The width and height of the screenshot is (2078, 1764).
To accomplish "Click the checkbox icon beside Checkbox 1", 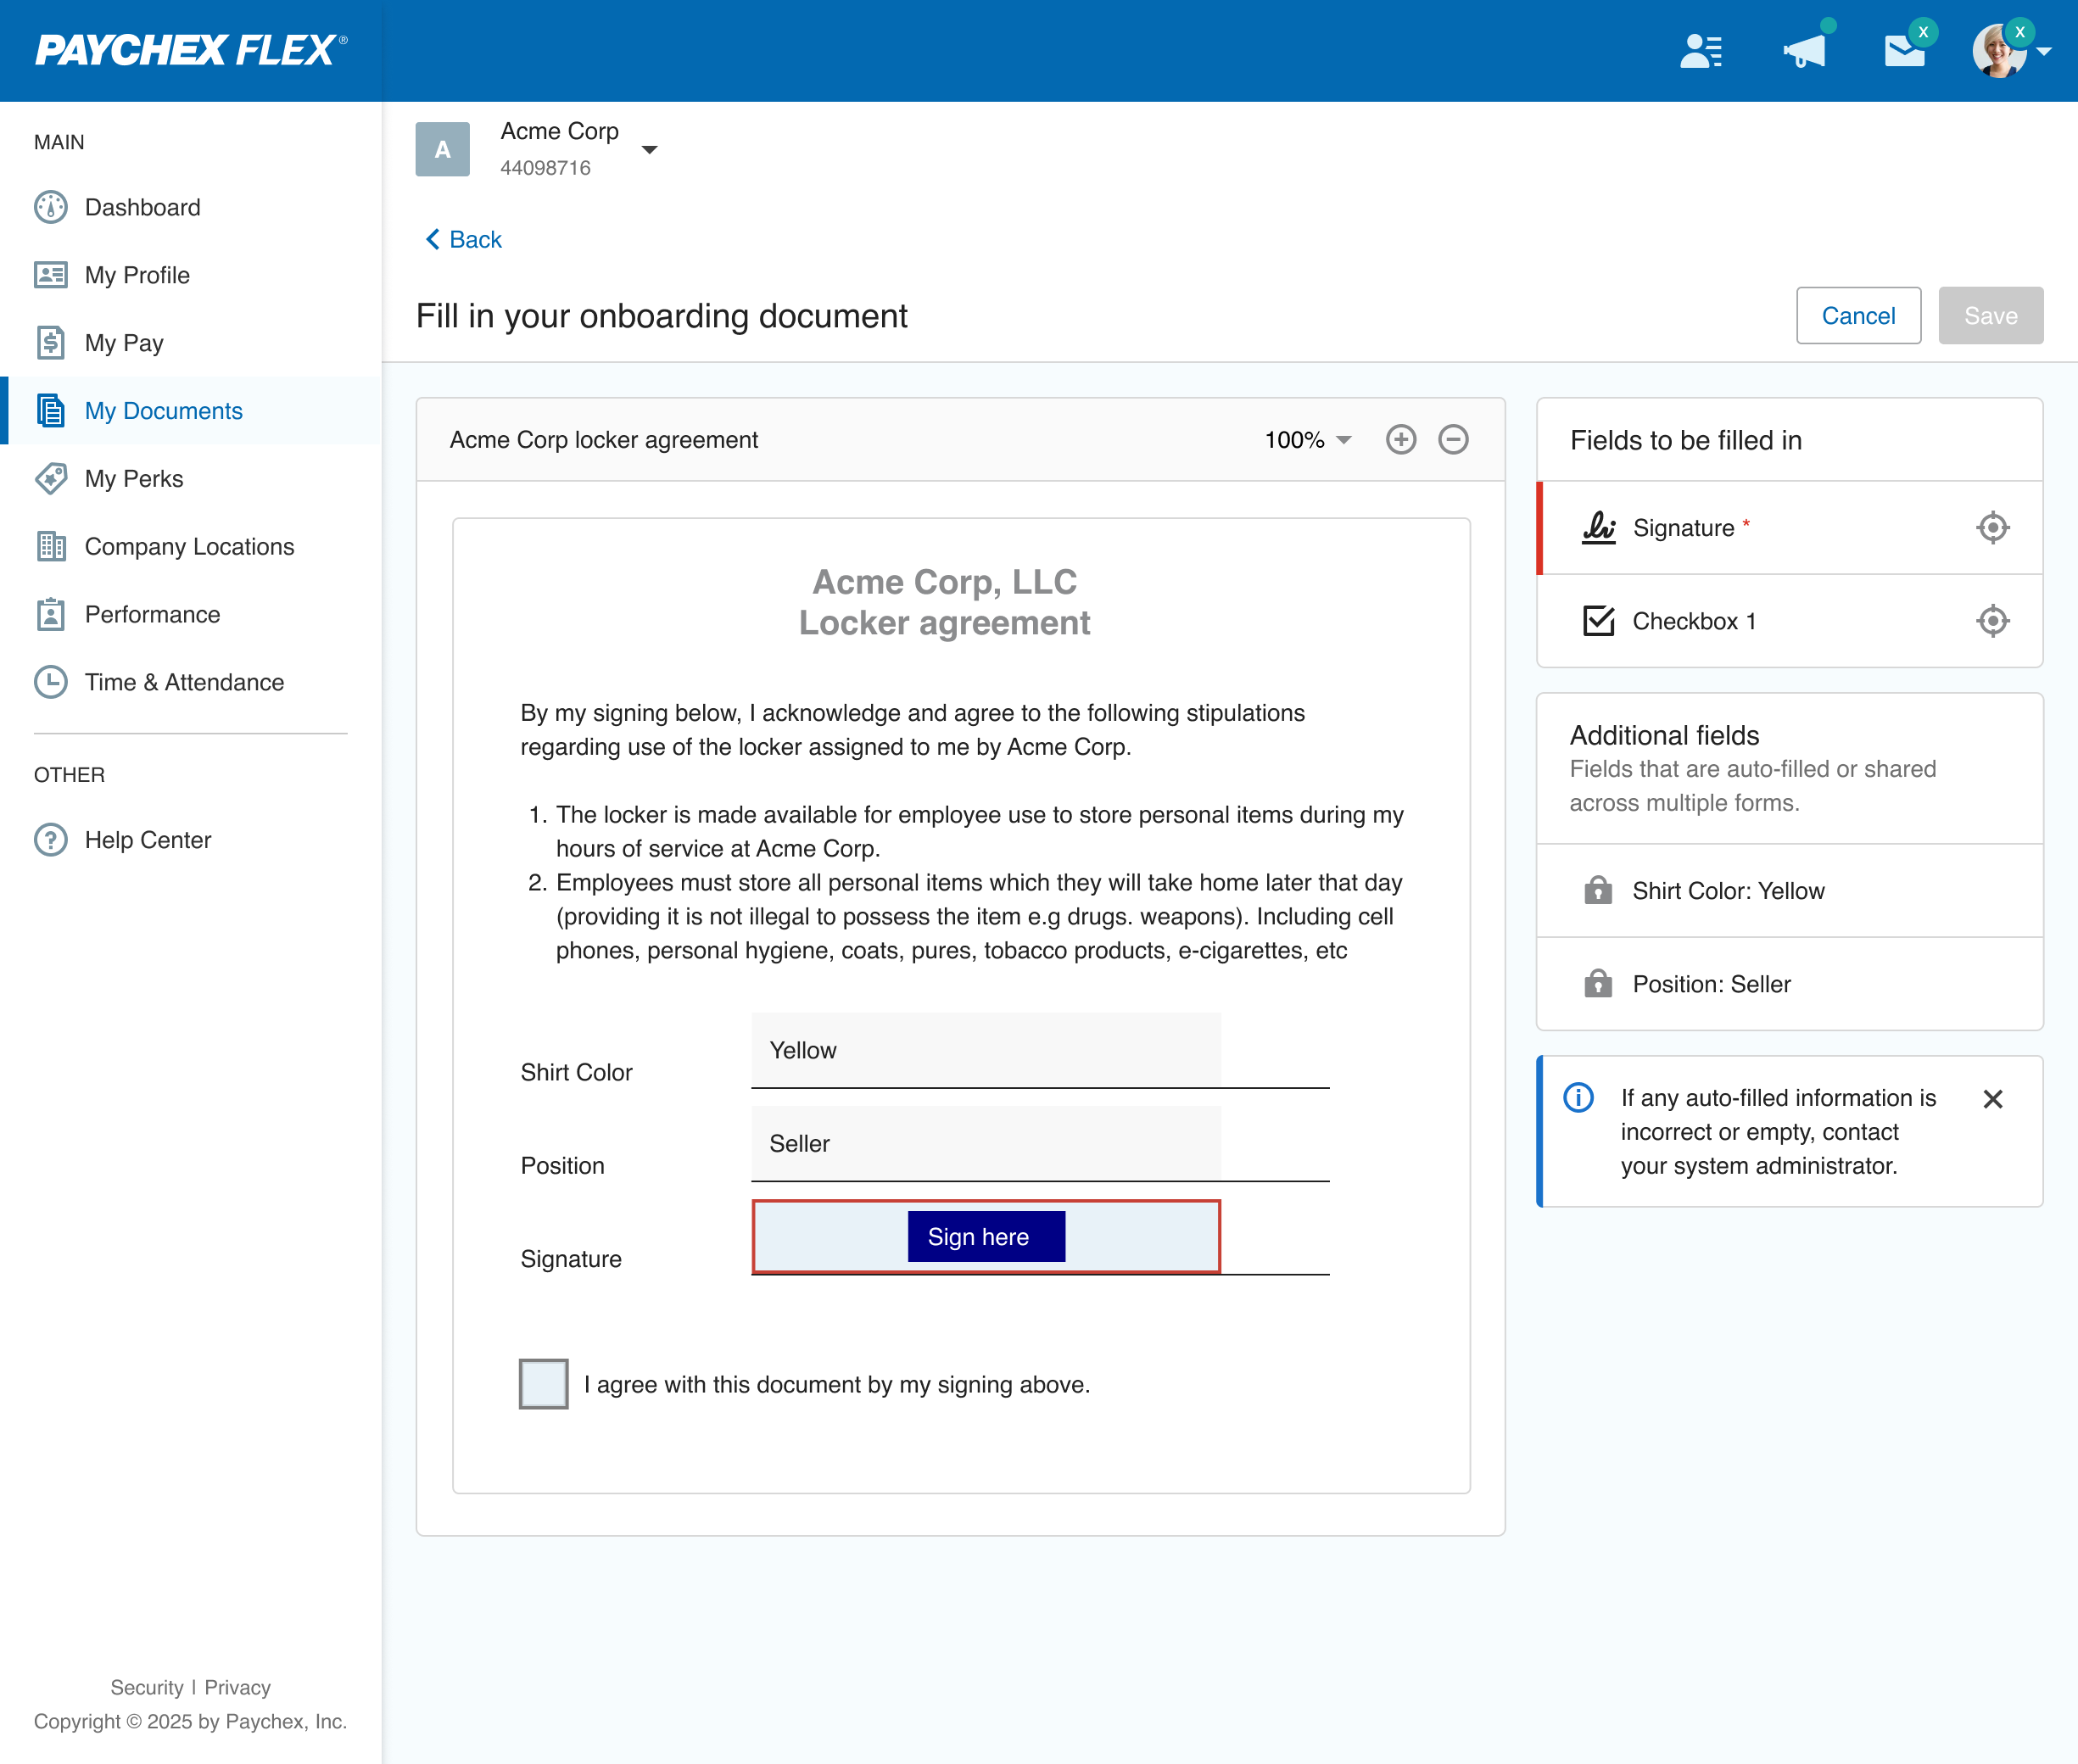I will click(1599, 621).
